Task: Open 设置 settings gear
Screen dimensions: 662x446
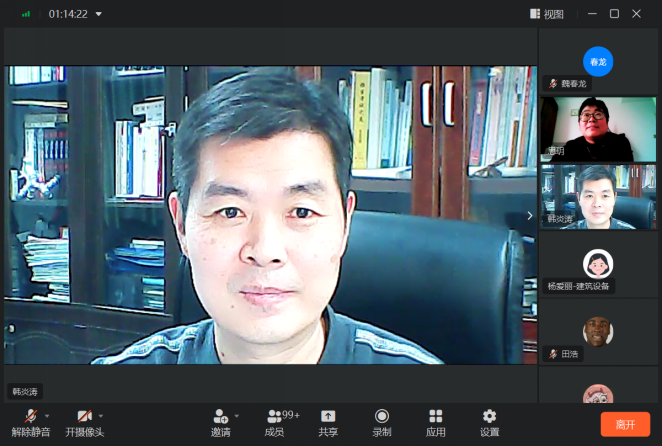Action: [x=489, y=416]
